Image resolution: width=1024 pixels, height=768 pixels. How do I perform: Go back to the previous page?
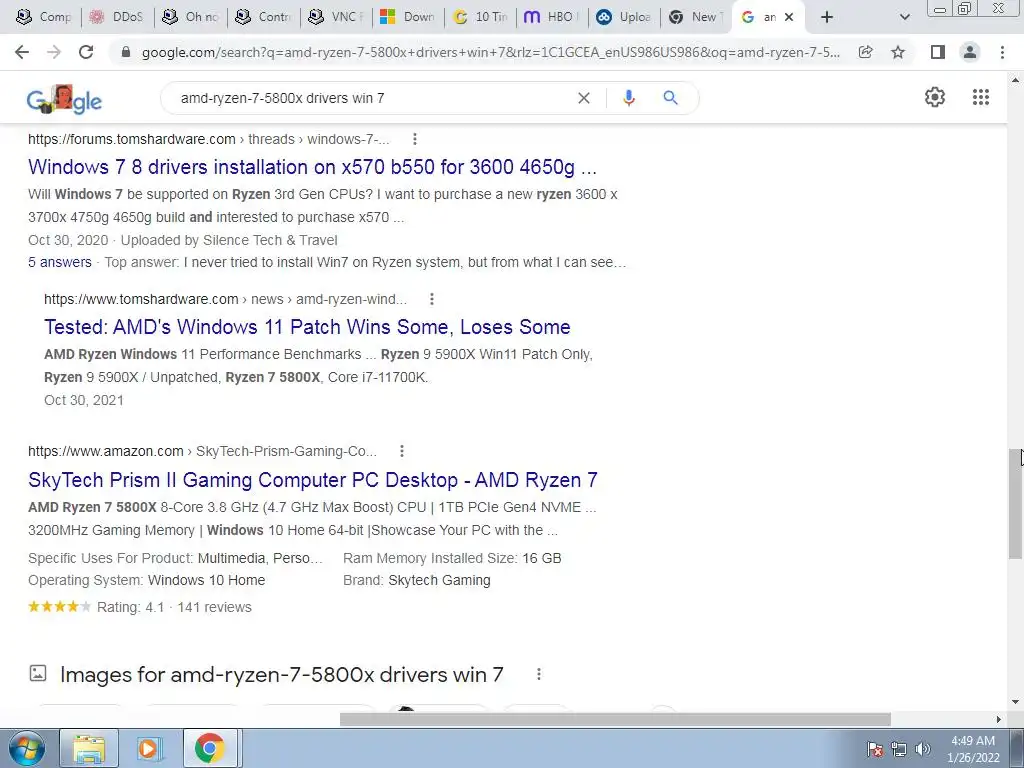click(22, 52)
